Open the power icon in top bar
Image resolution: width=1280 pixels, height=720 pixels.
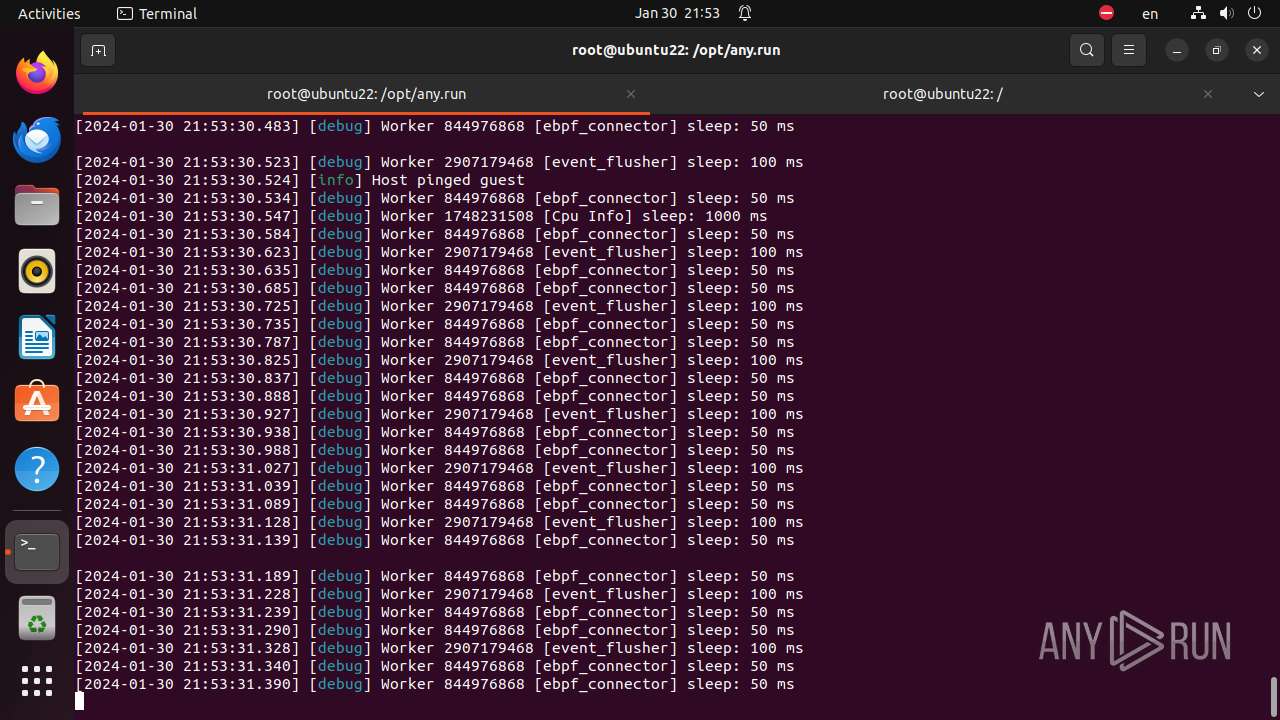[x=1254, y=13]
